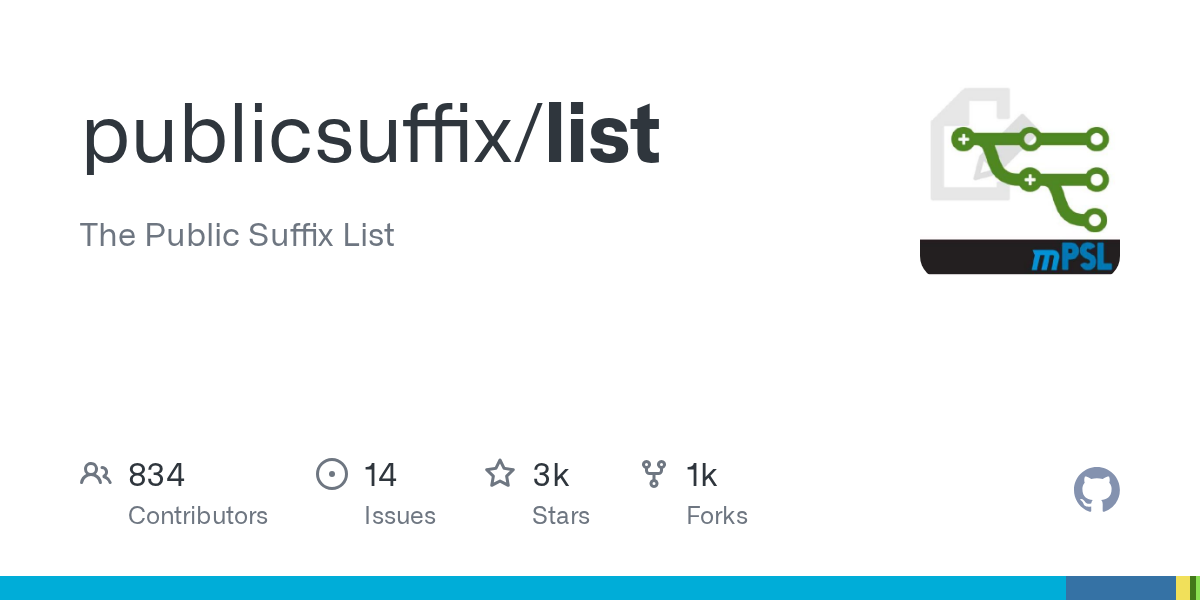
Task: Click the 14 issues count
Action: point(380,475)
